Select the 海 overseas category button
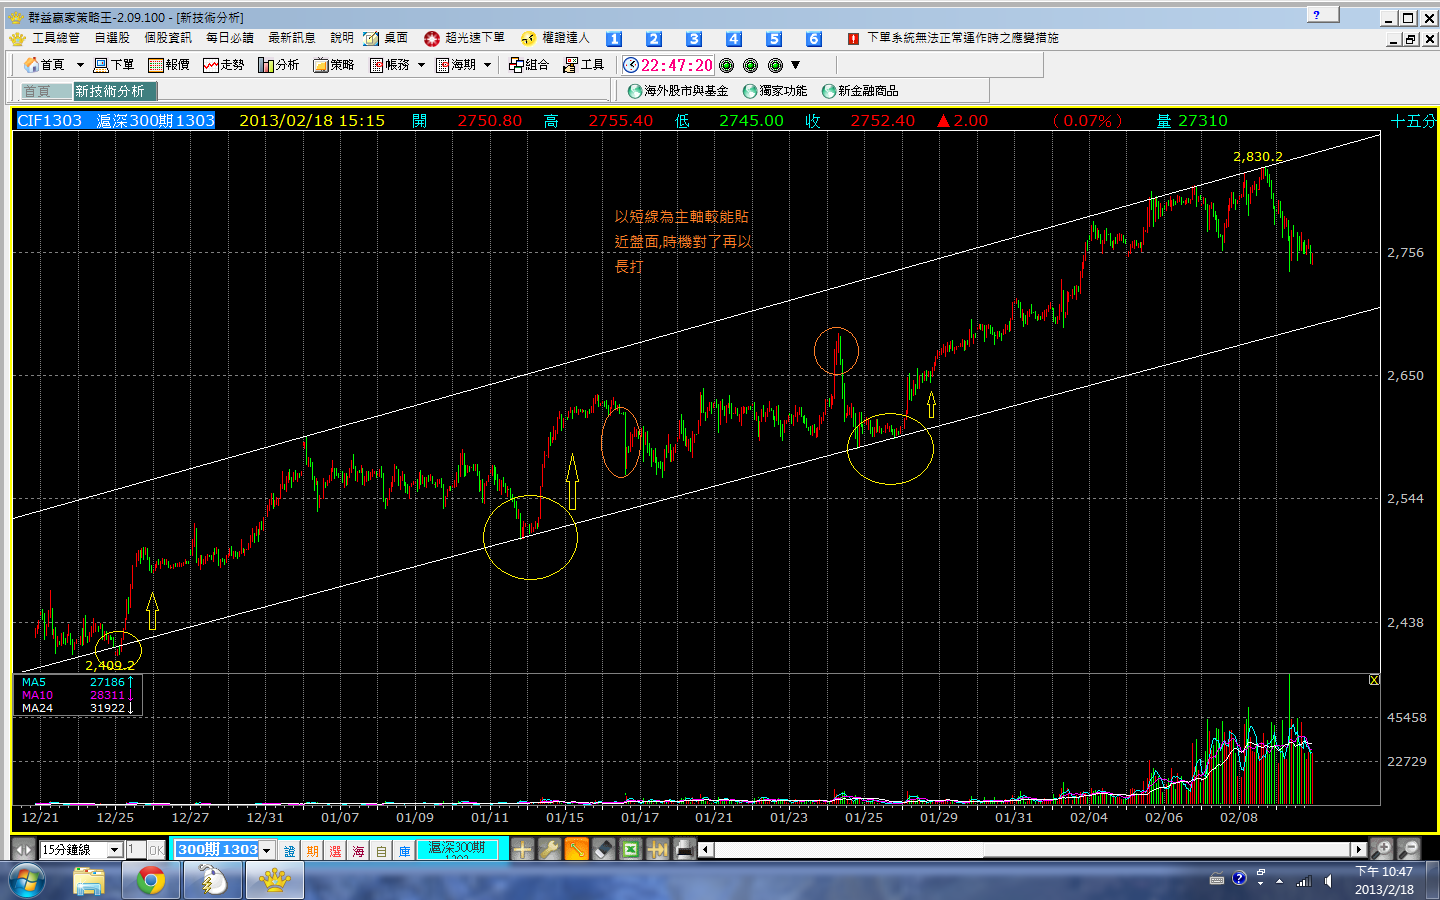This screenshot has height=900, width=1440. [x=359, y=851]
